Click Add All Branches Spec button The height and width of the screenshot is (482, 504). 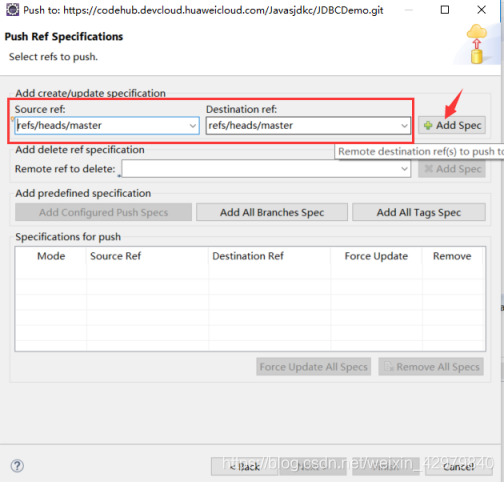(272, 212)
